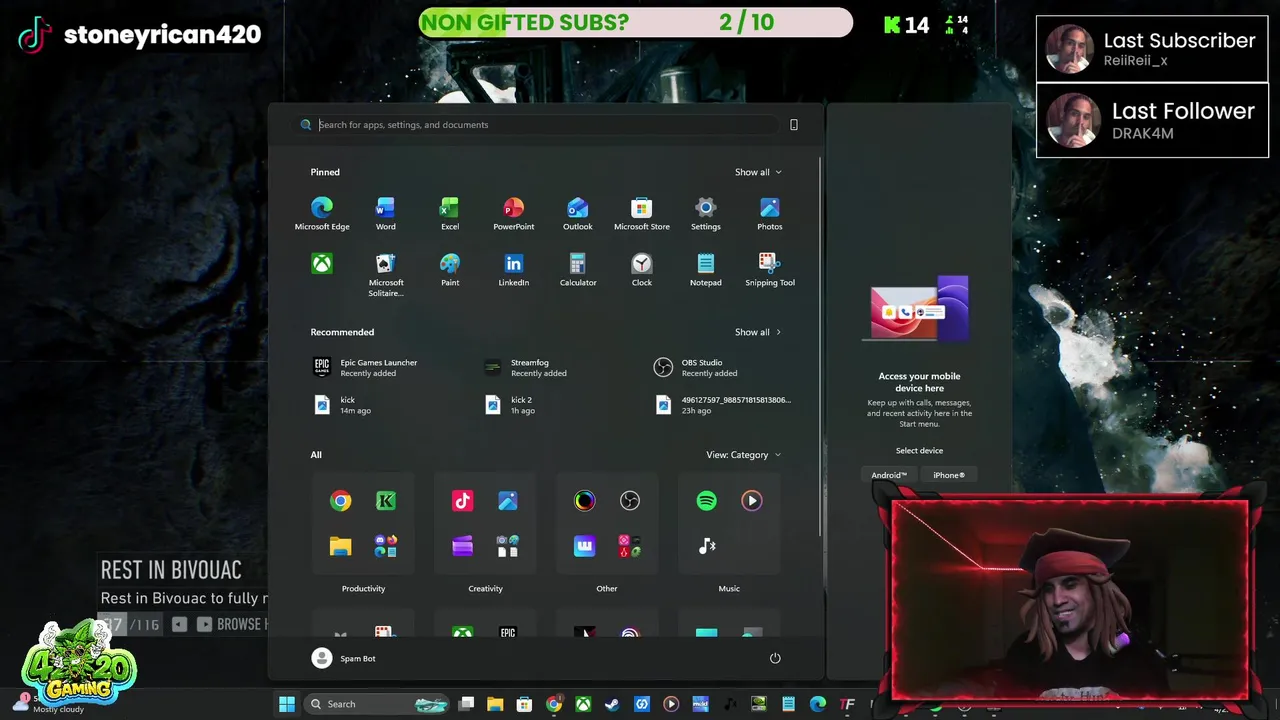Open File Explorer on the taskbar

click(x=495, y=704)
